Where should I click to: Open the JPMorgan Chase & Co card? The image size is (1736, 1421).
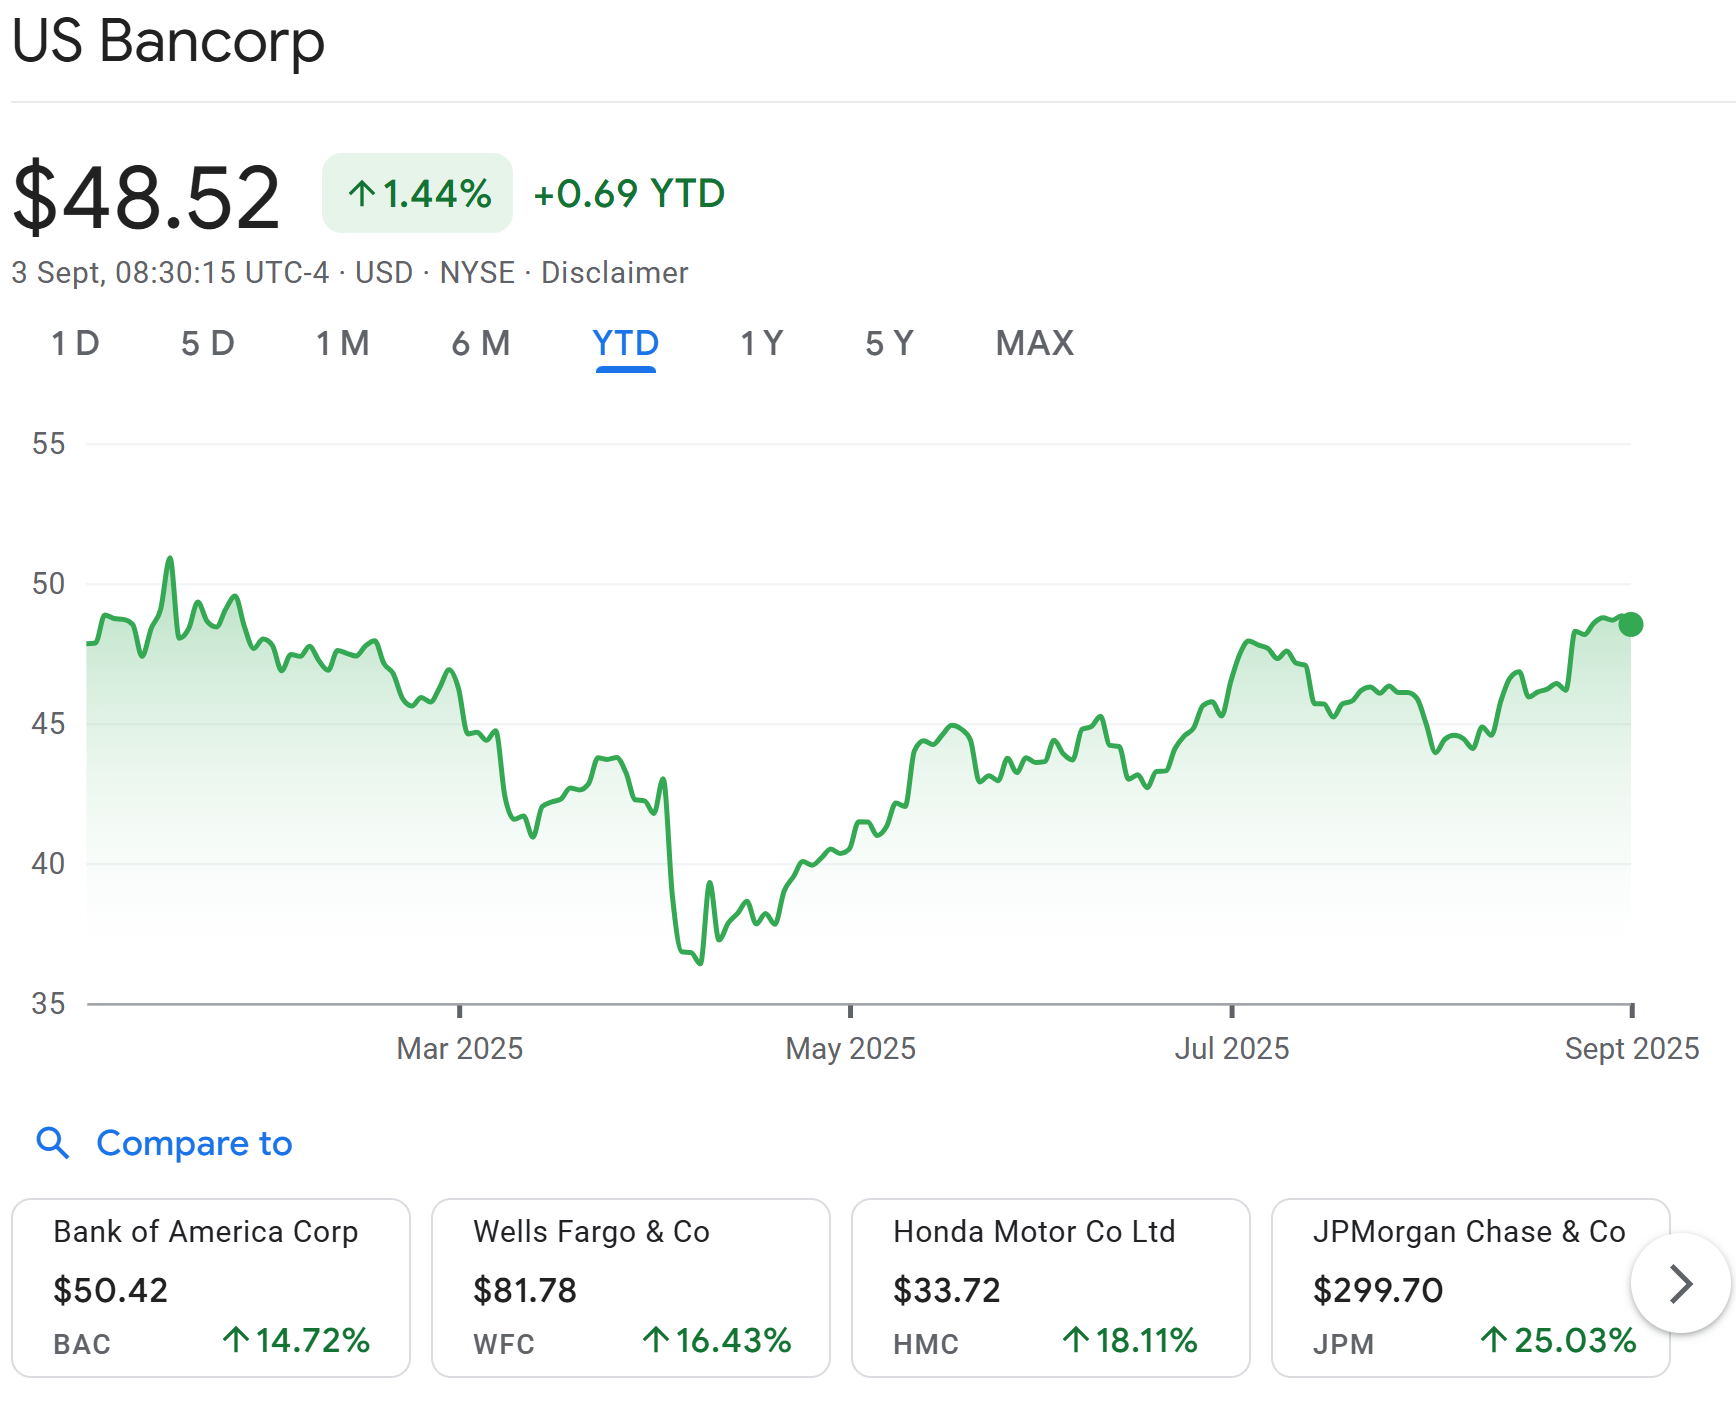[x=1450, y=1287]
